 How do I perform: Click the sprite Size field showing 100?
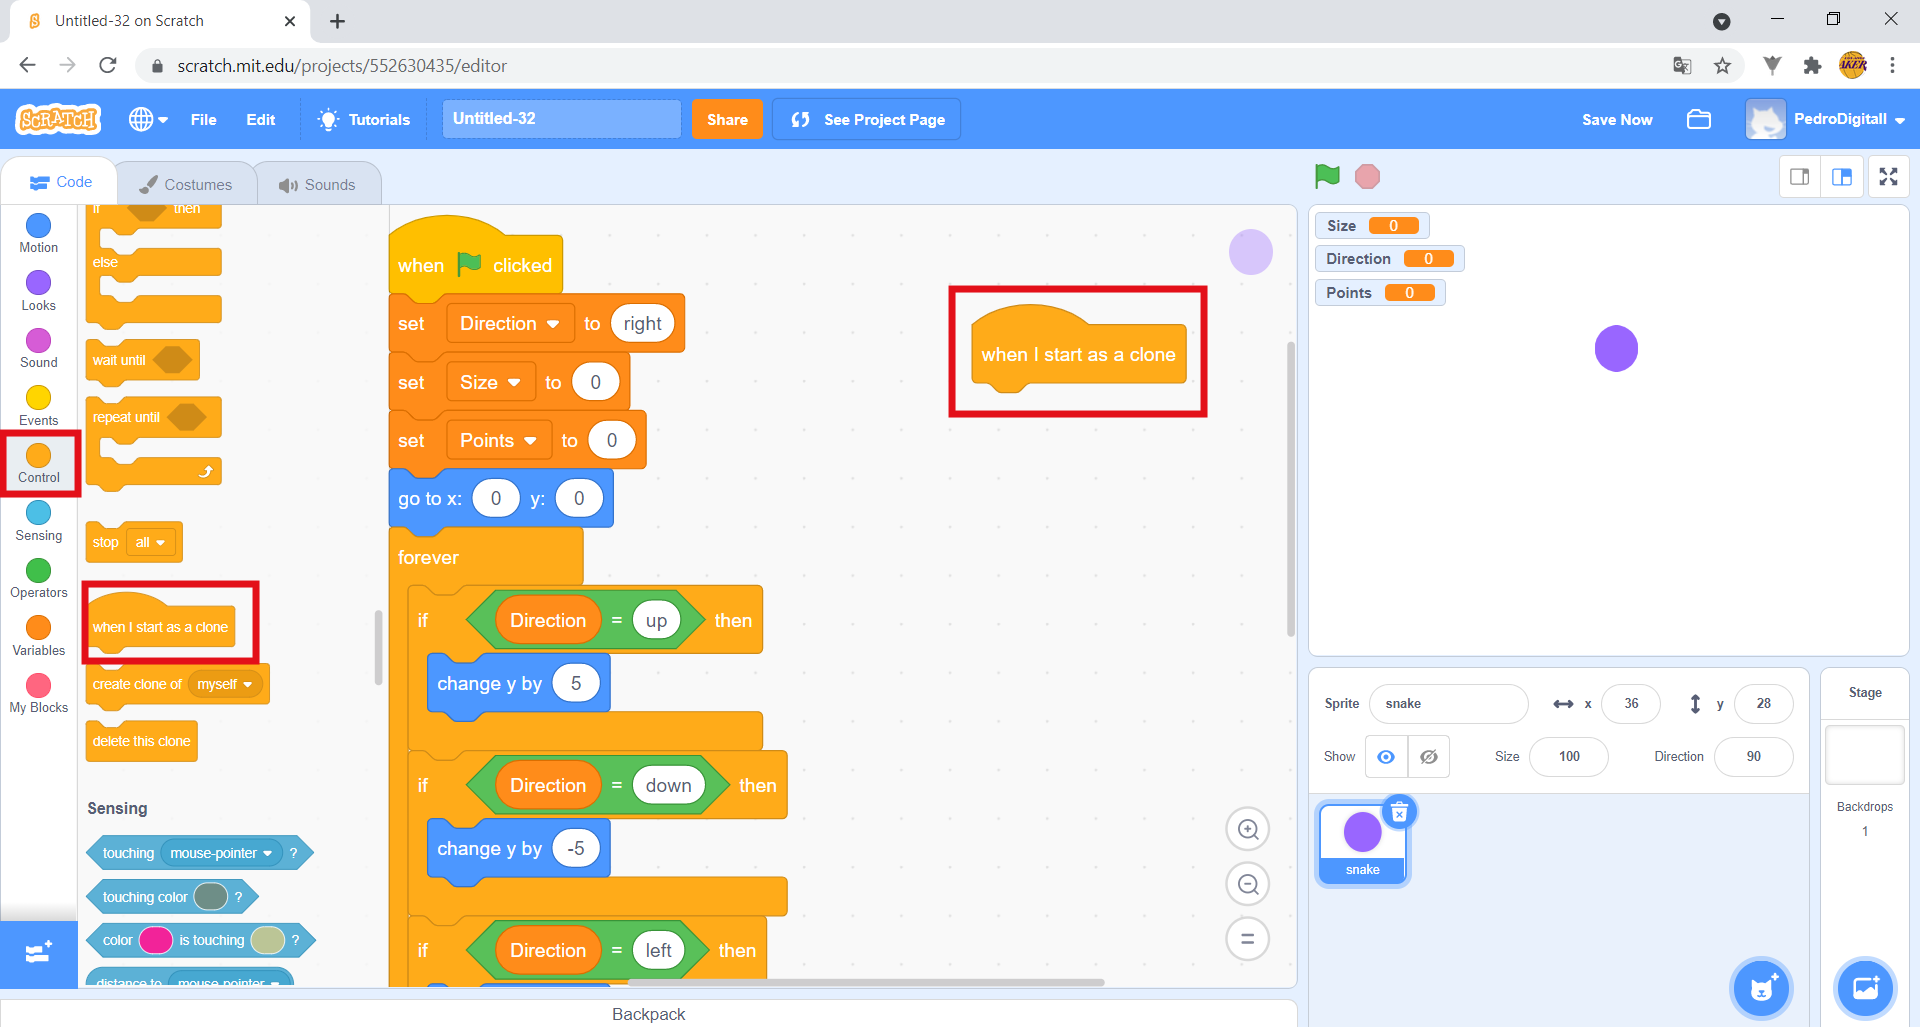1569,757
